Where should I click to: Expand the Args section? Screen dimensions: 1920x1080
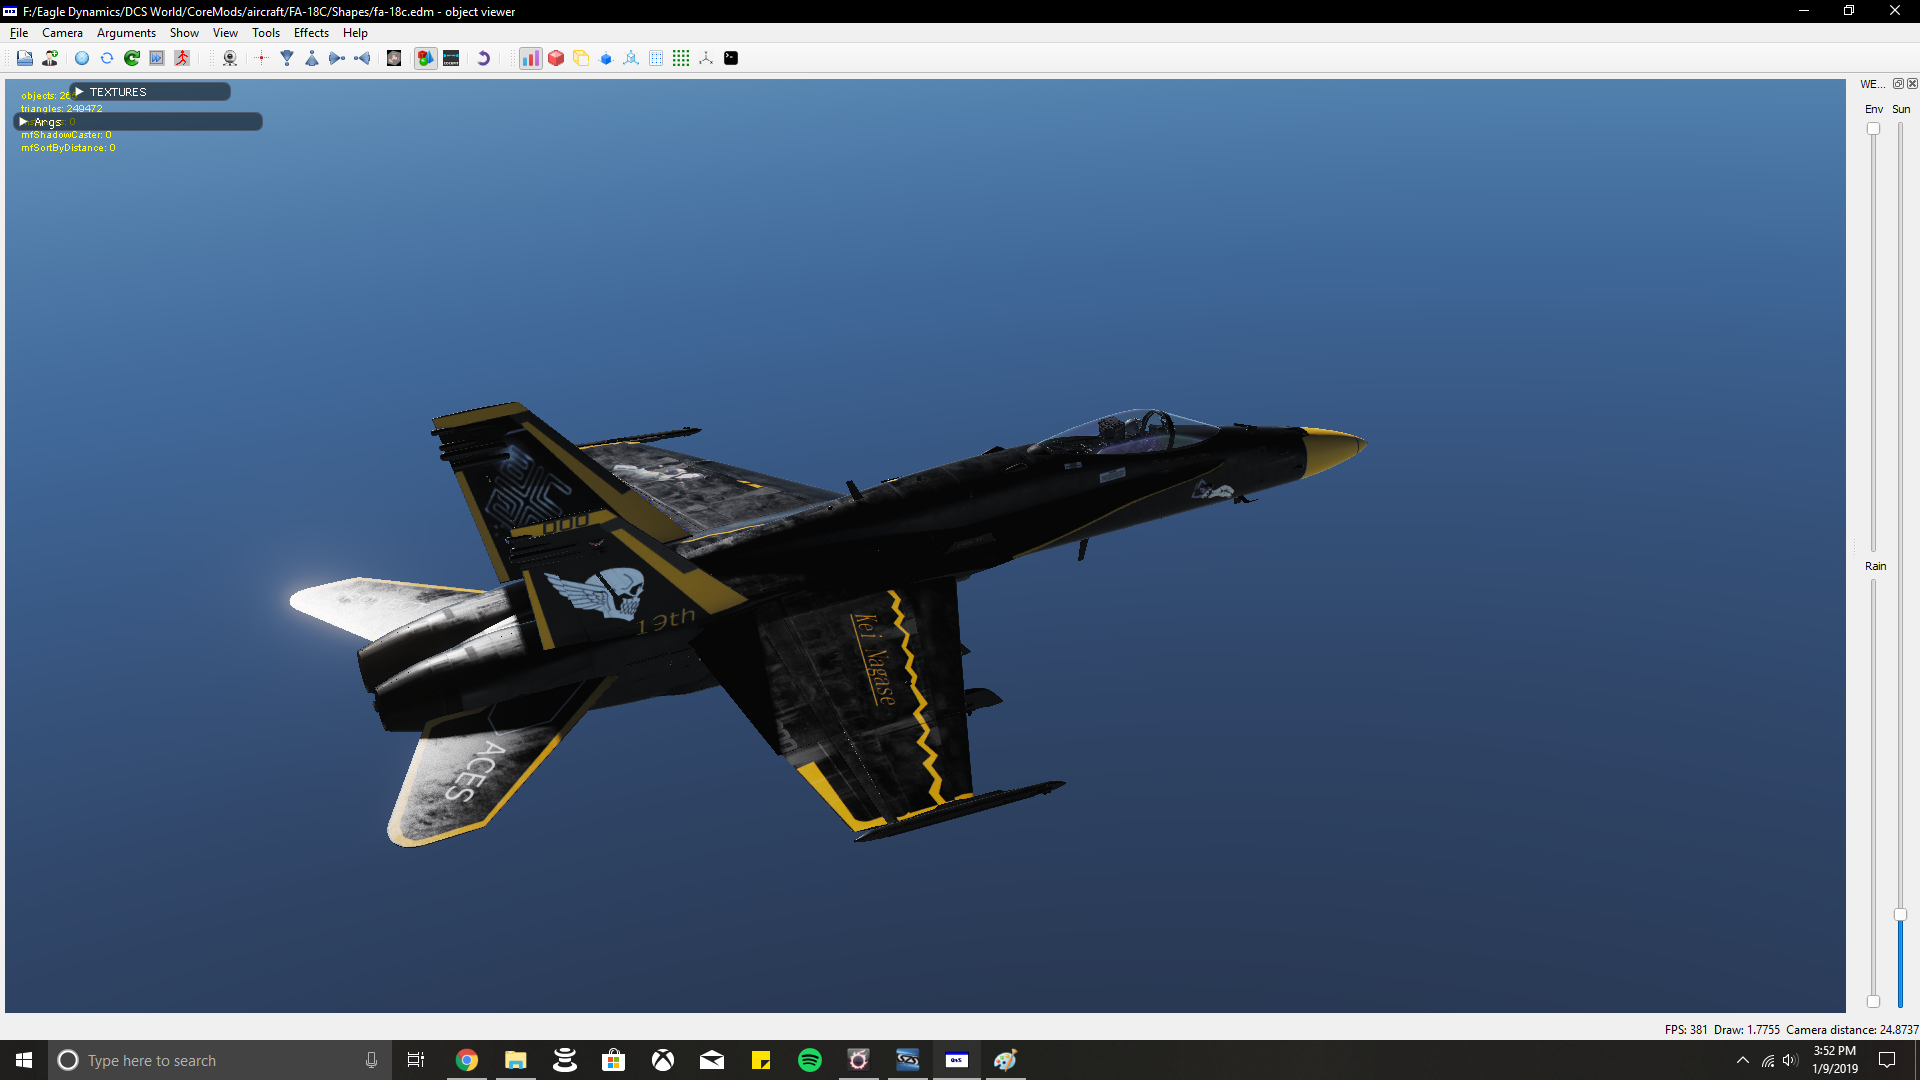(x=23, y=122)
